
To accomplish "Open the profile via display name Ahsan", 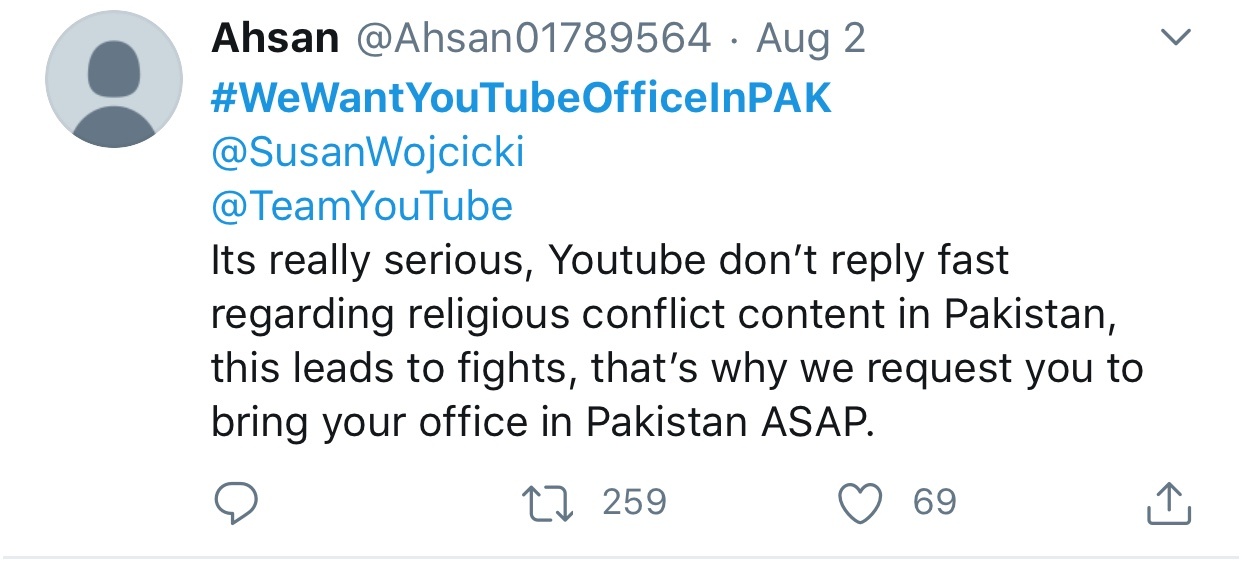I will tap(275, 39).
